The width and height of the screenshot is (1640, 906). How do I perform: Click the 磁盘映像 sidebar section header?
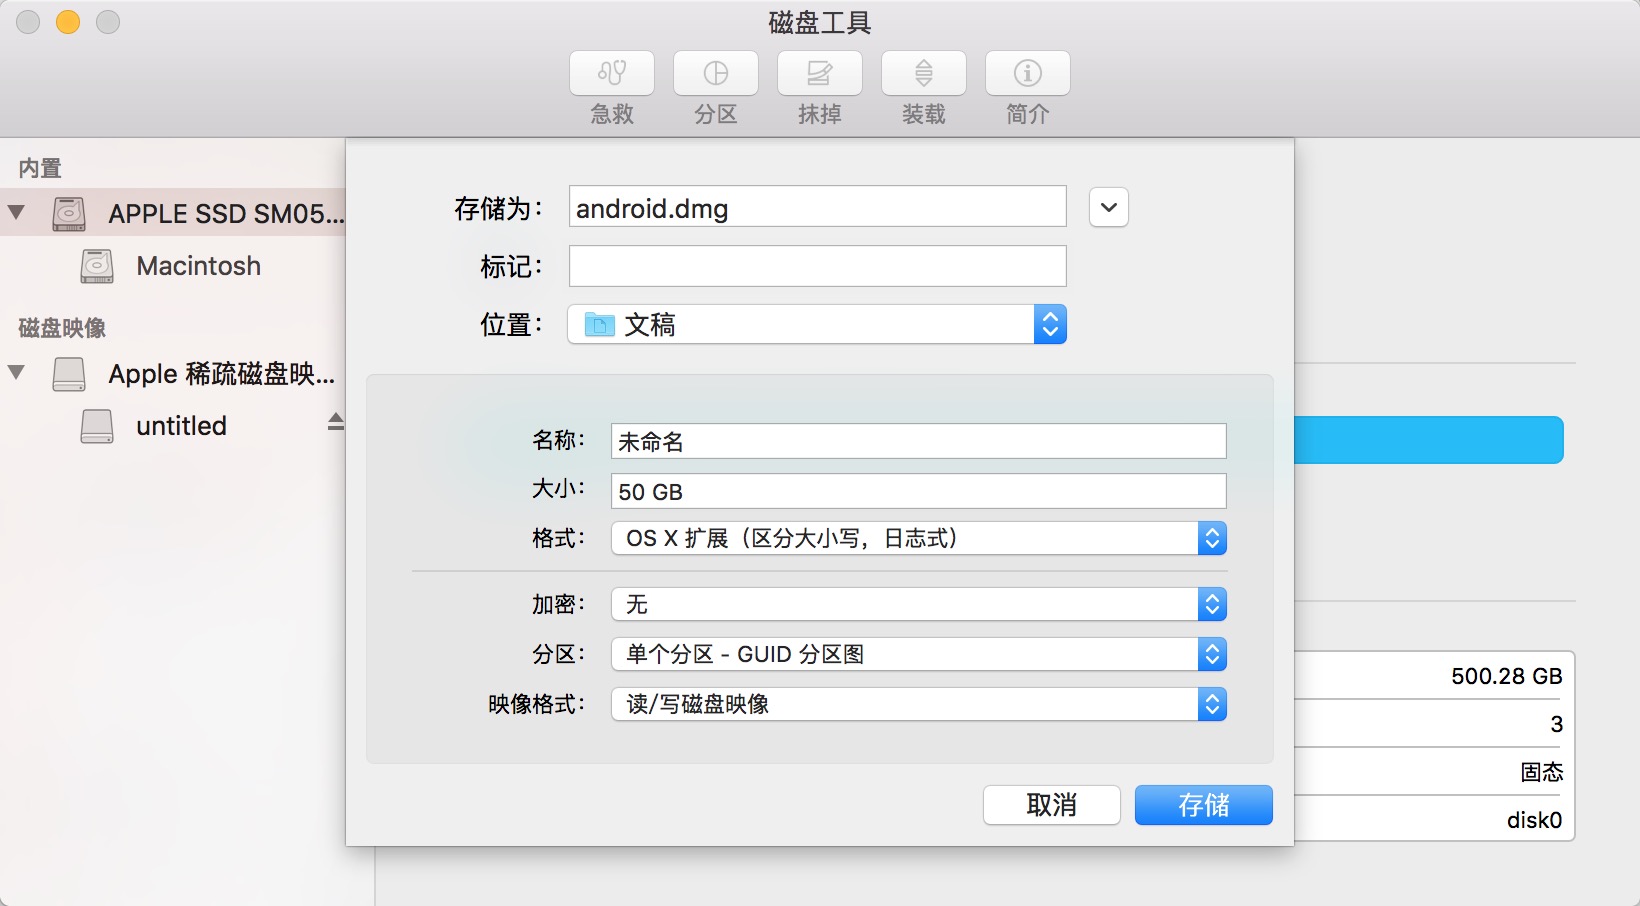62,328
